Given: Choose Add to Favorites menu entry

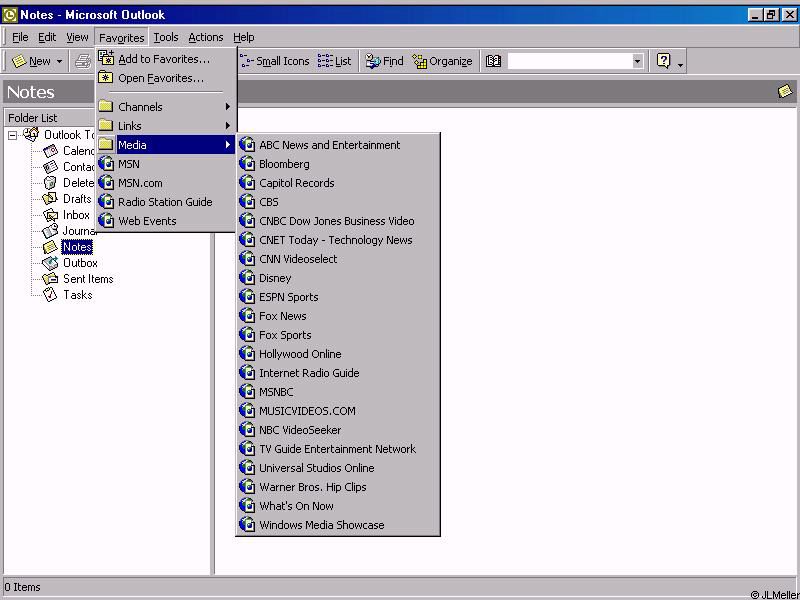Looking at the screenshot, I should point(163,59).
